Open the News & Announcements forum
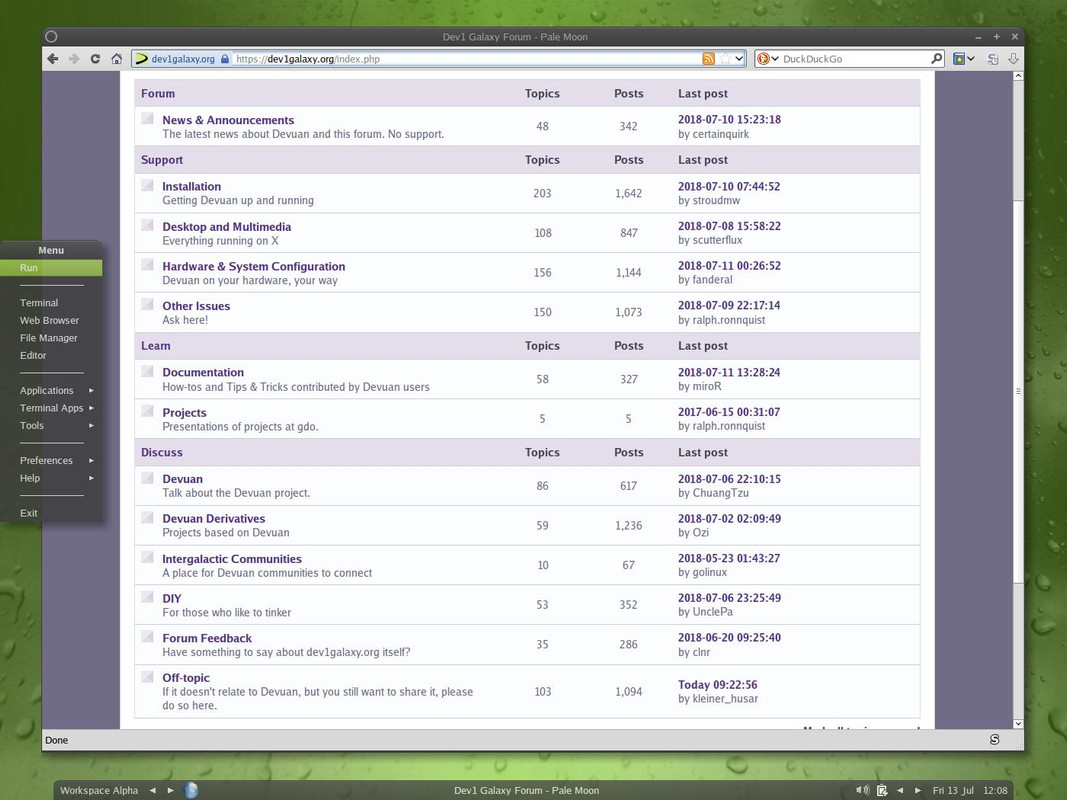 pos(228,120)
